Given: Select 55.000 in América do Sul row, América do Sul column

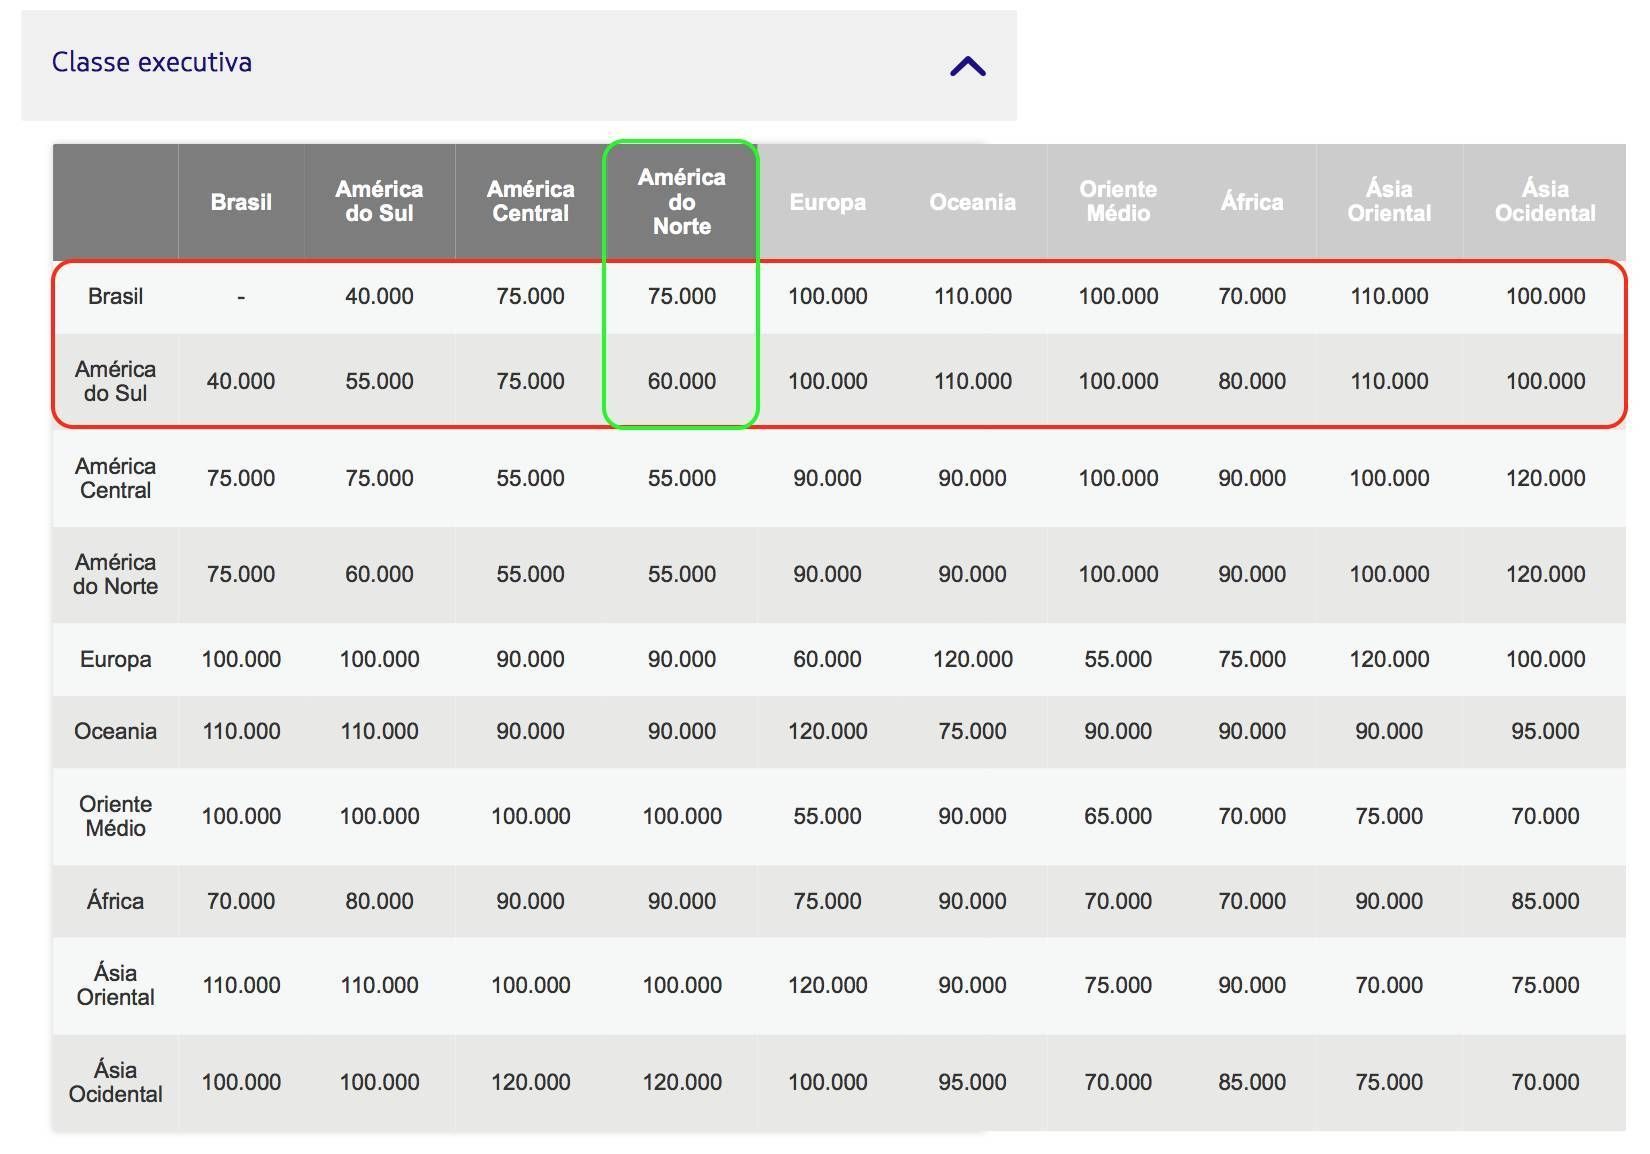Looking at the screenshot, I should 379,381.
